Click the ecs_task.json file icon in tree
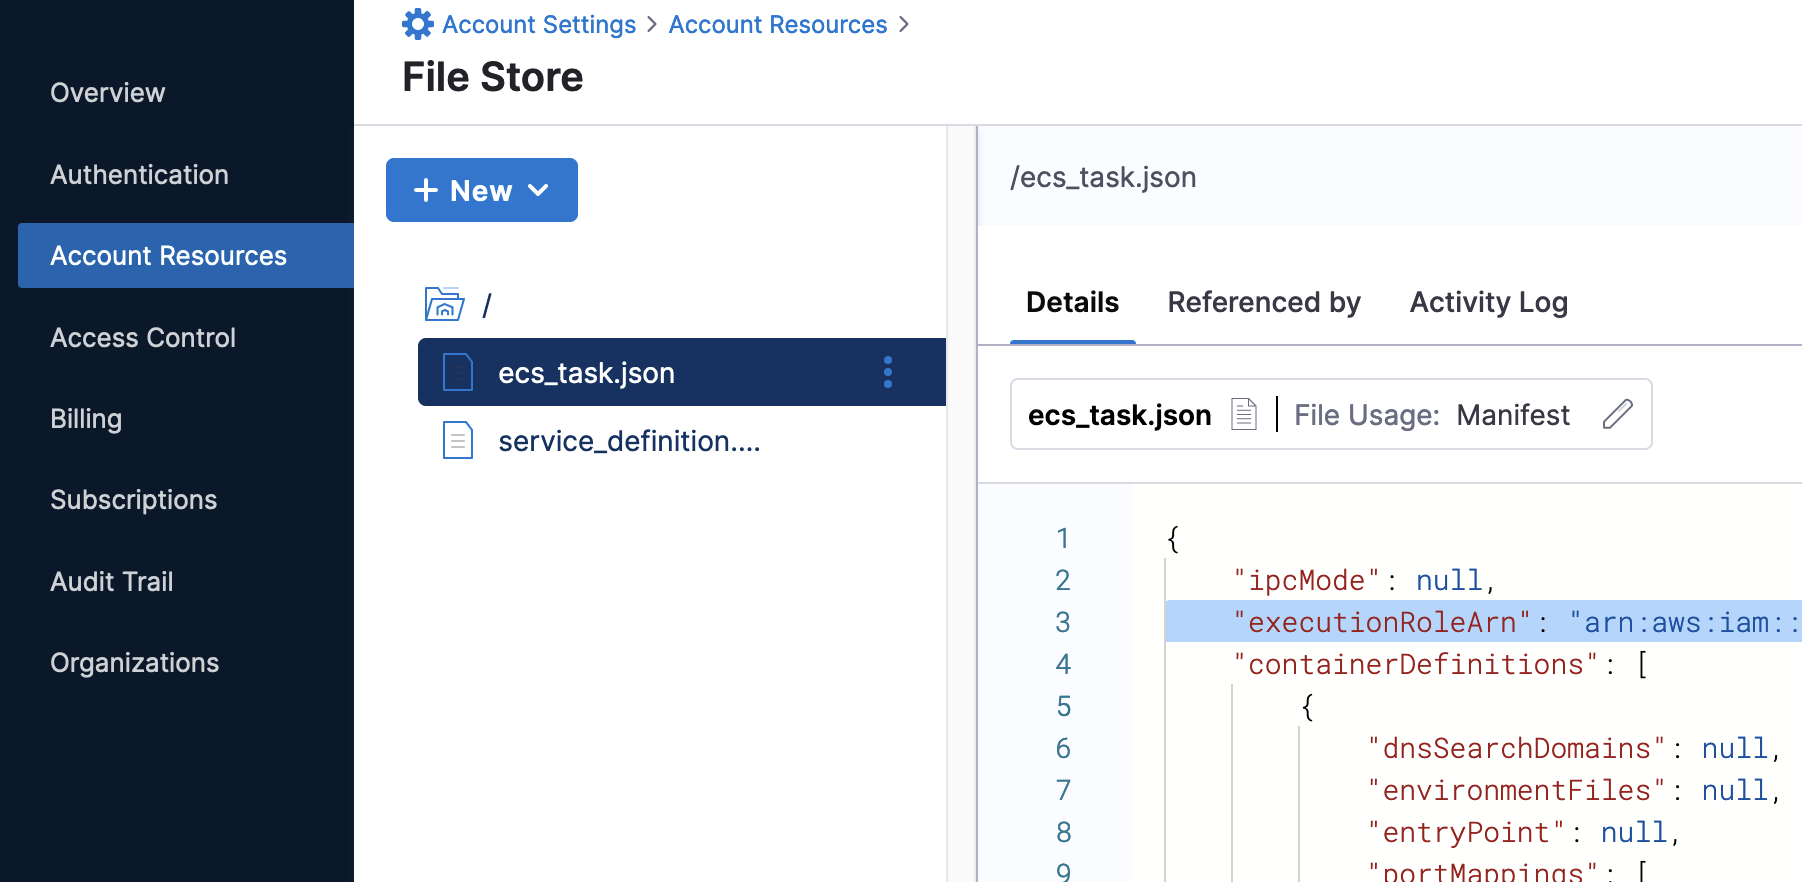 [457, 372]
